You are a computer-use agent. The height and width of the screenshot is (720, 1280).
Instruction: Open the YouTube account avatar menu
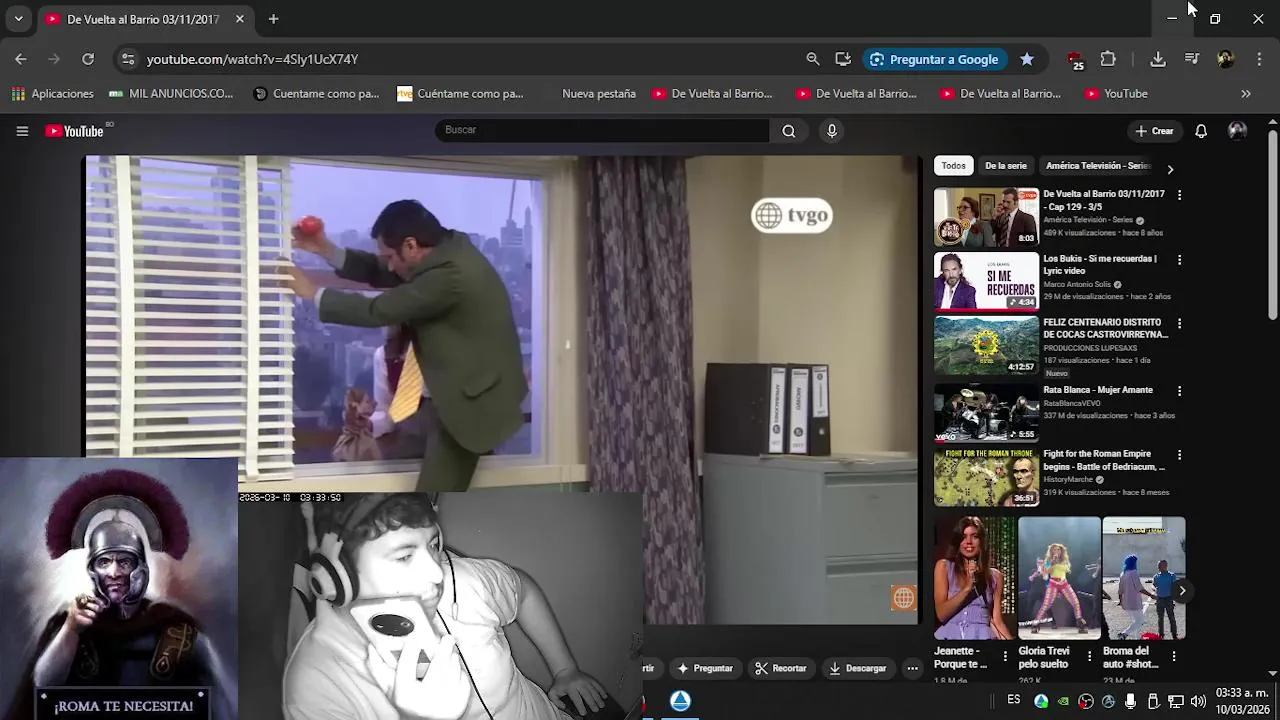(x=1237, y=131)
